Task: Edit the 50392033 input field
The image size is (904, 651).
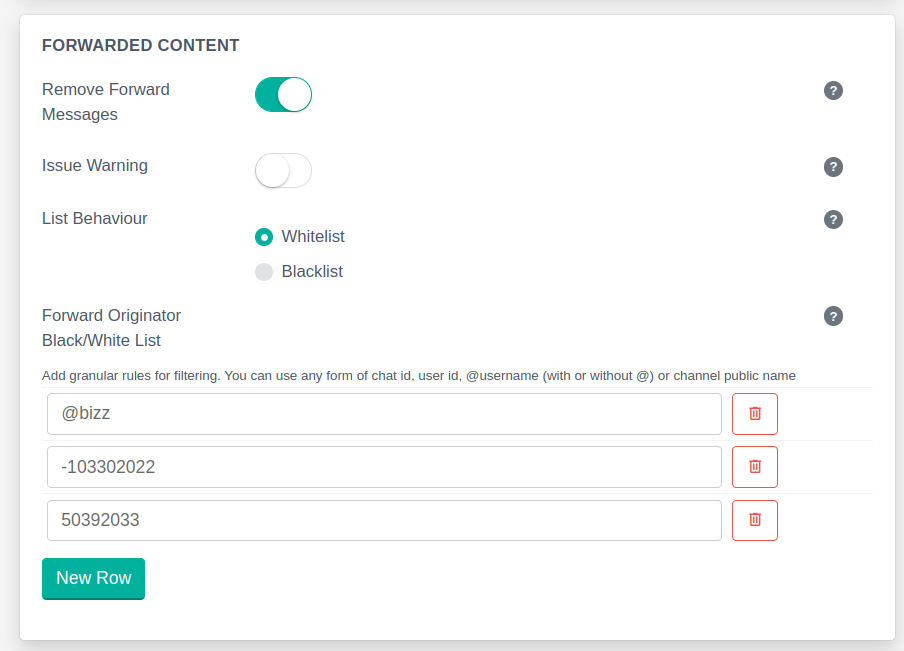Action: point(384,520)
